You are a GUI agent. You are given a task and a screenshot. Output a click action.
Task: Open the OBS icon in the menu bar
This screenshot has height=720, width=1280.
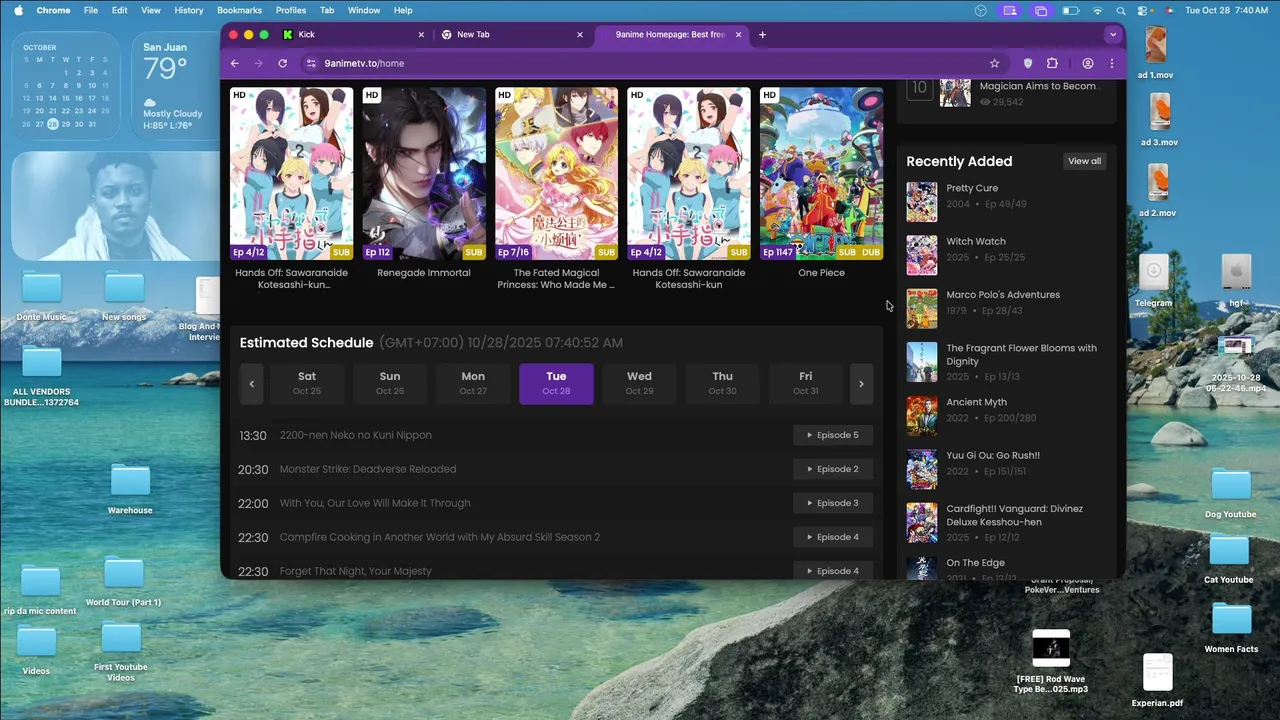[x=981, y=10]
